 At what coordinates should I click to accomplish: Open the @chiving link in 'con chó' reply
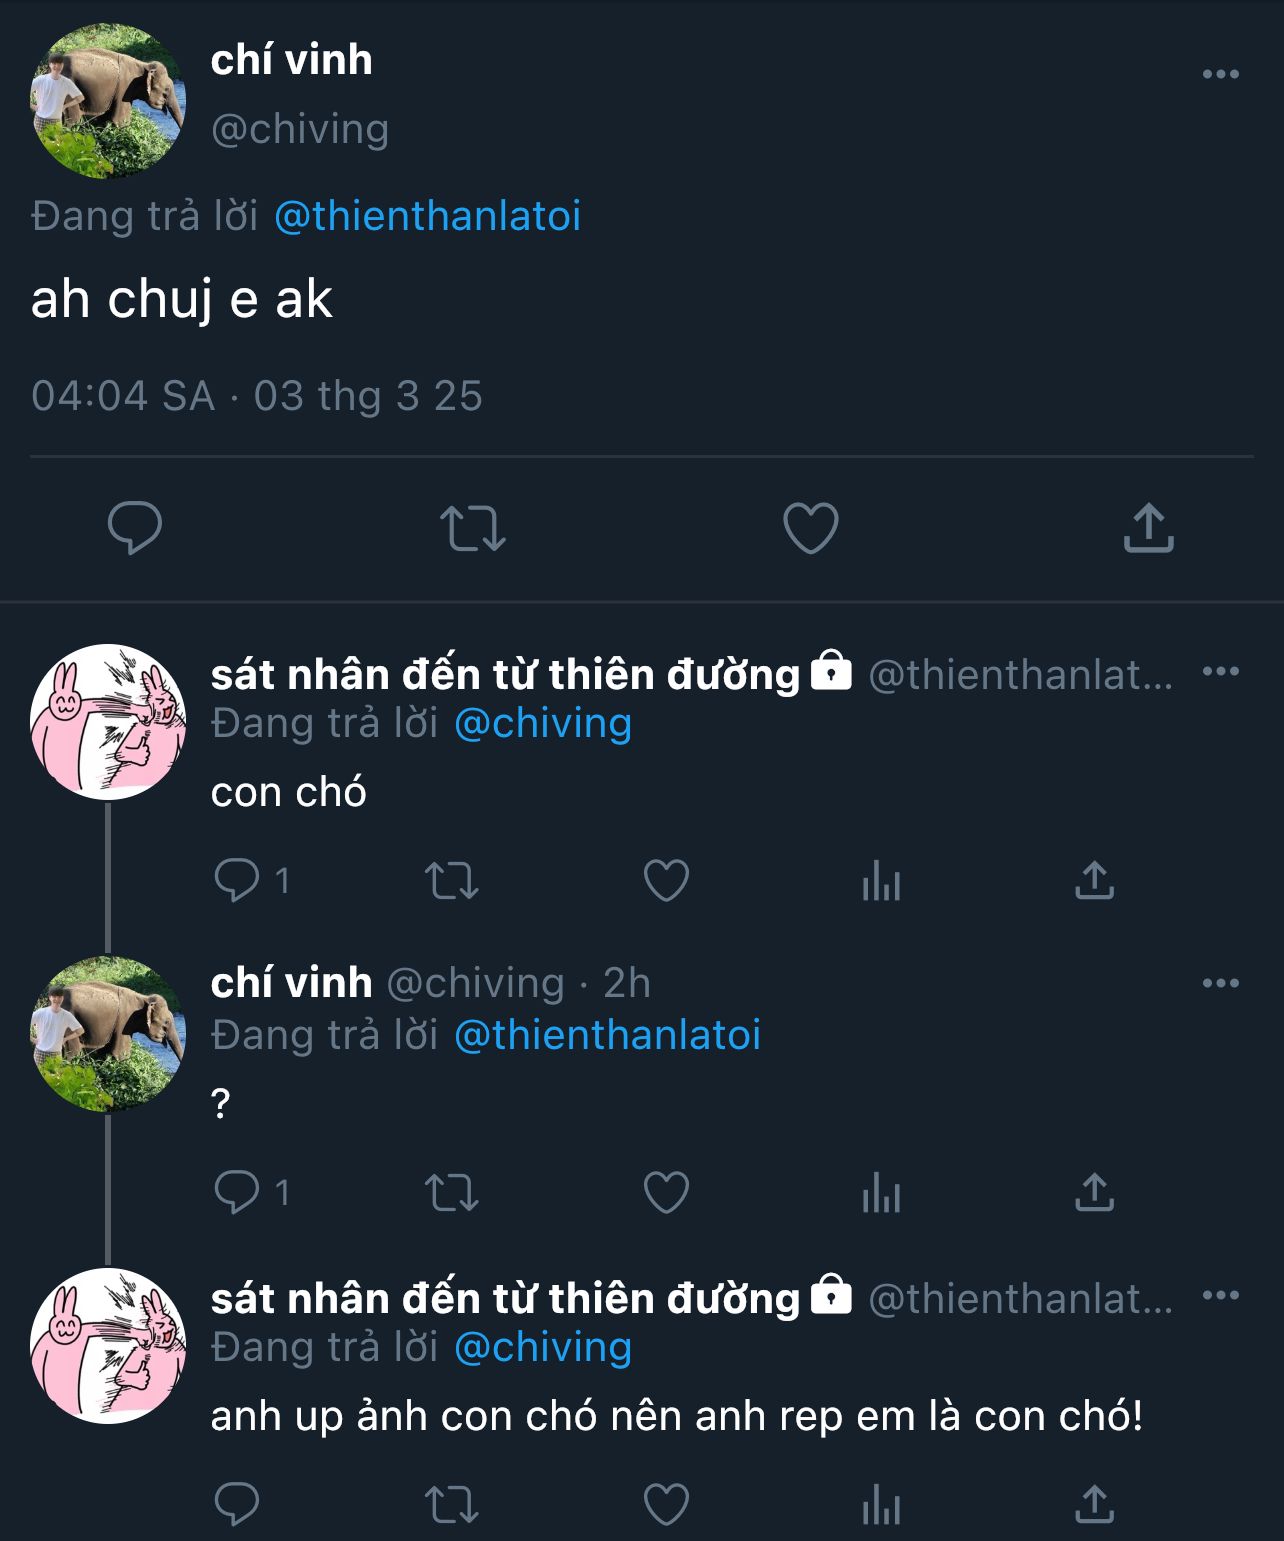coord(543,723)
